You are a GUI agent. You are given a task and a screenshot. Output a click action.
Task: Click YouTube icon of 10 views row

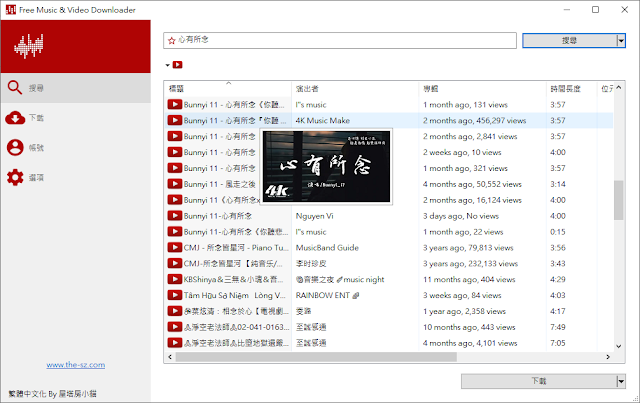tap(175, 152)
